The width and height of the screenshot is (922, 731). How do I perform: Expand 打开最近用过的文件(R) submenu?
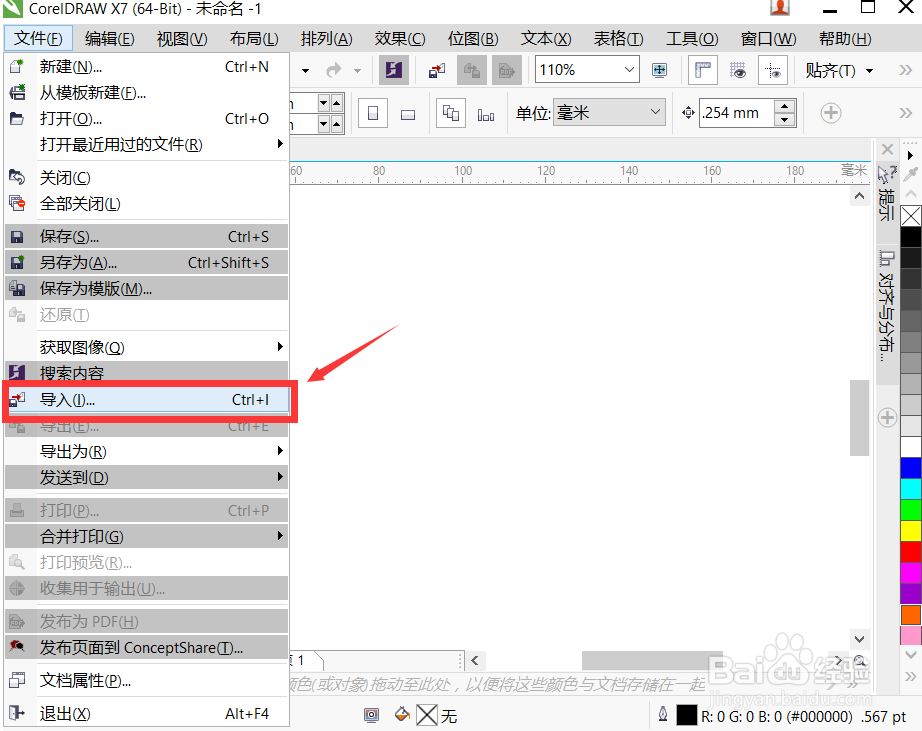tap(146, 145)
